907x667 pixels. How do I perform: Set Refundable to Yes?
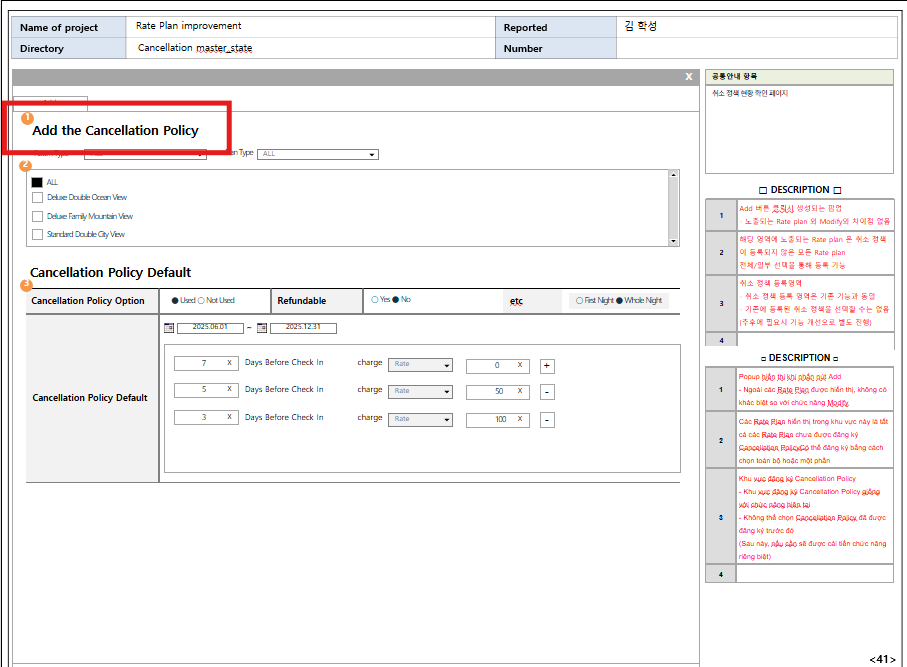(x=375, y=299)
